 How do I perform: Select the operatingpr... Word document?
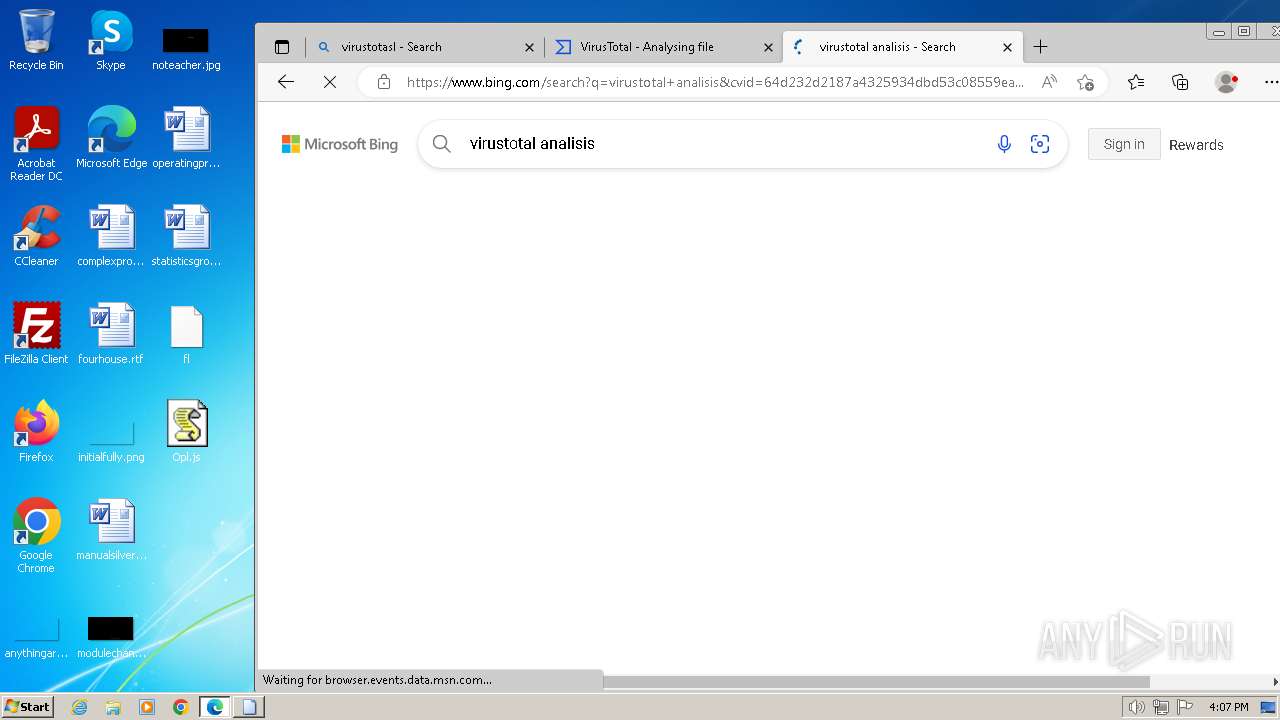pos(186,138)
